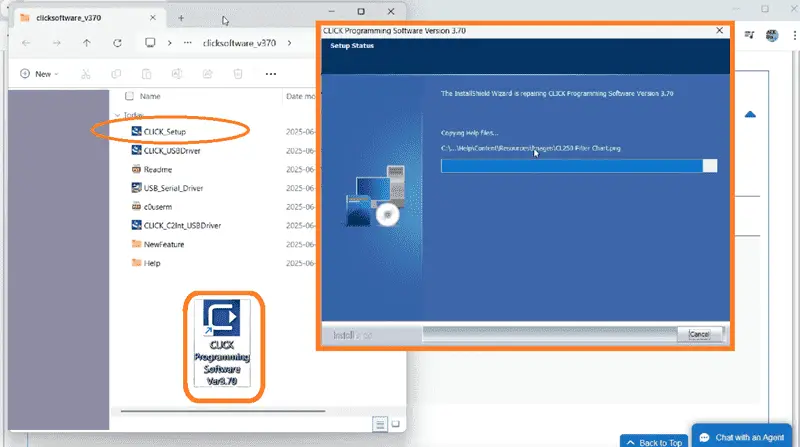
Task: Click the USB_Serial_Driver file icon
Action: click(136, 188)
